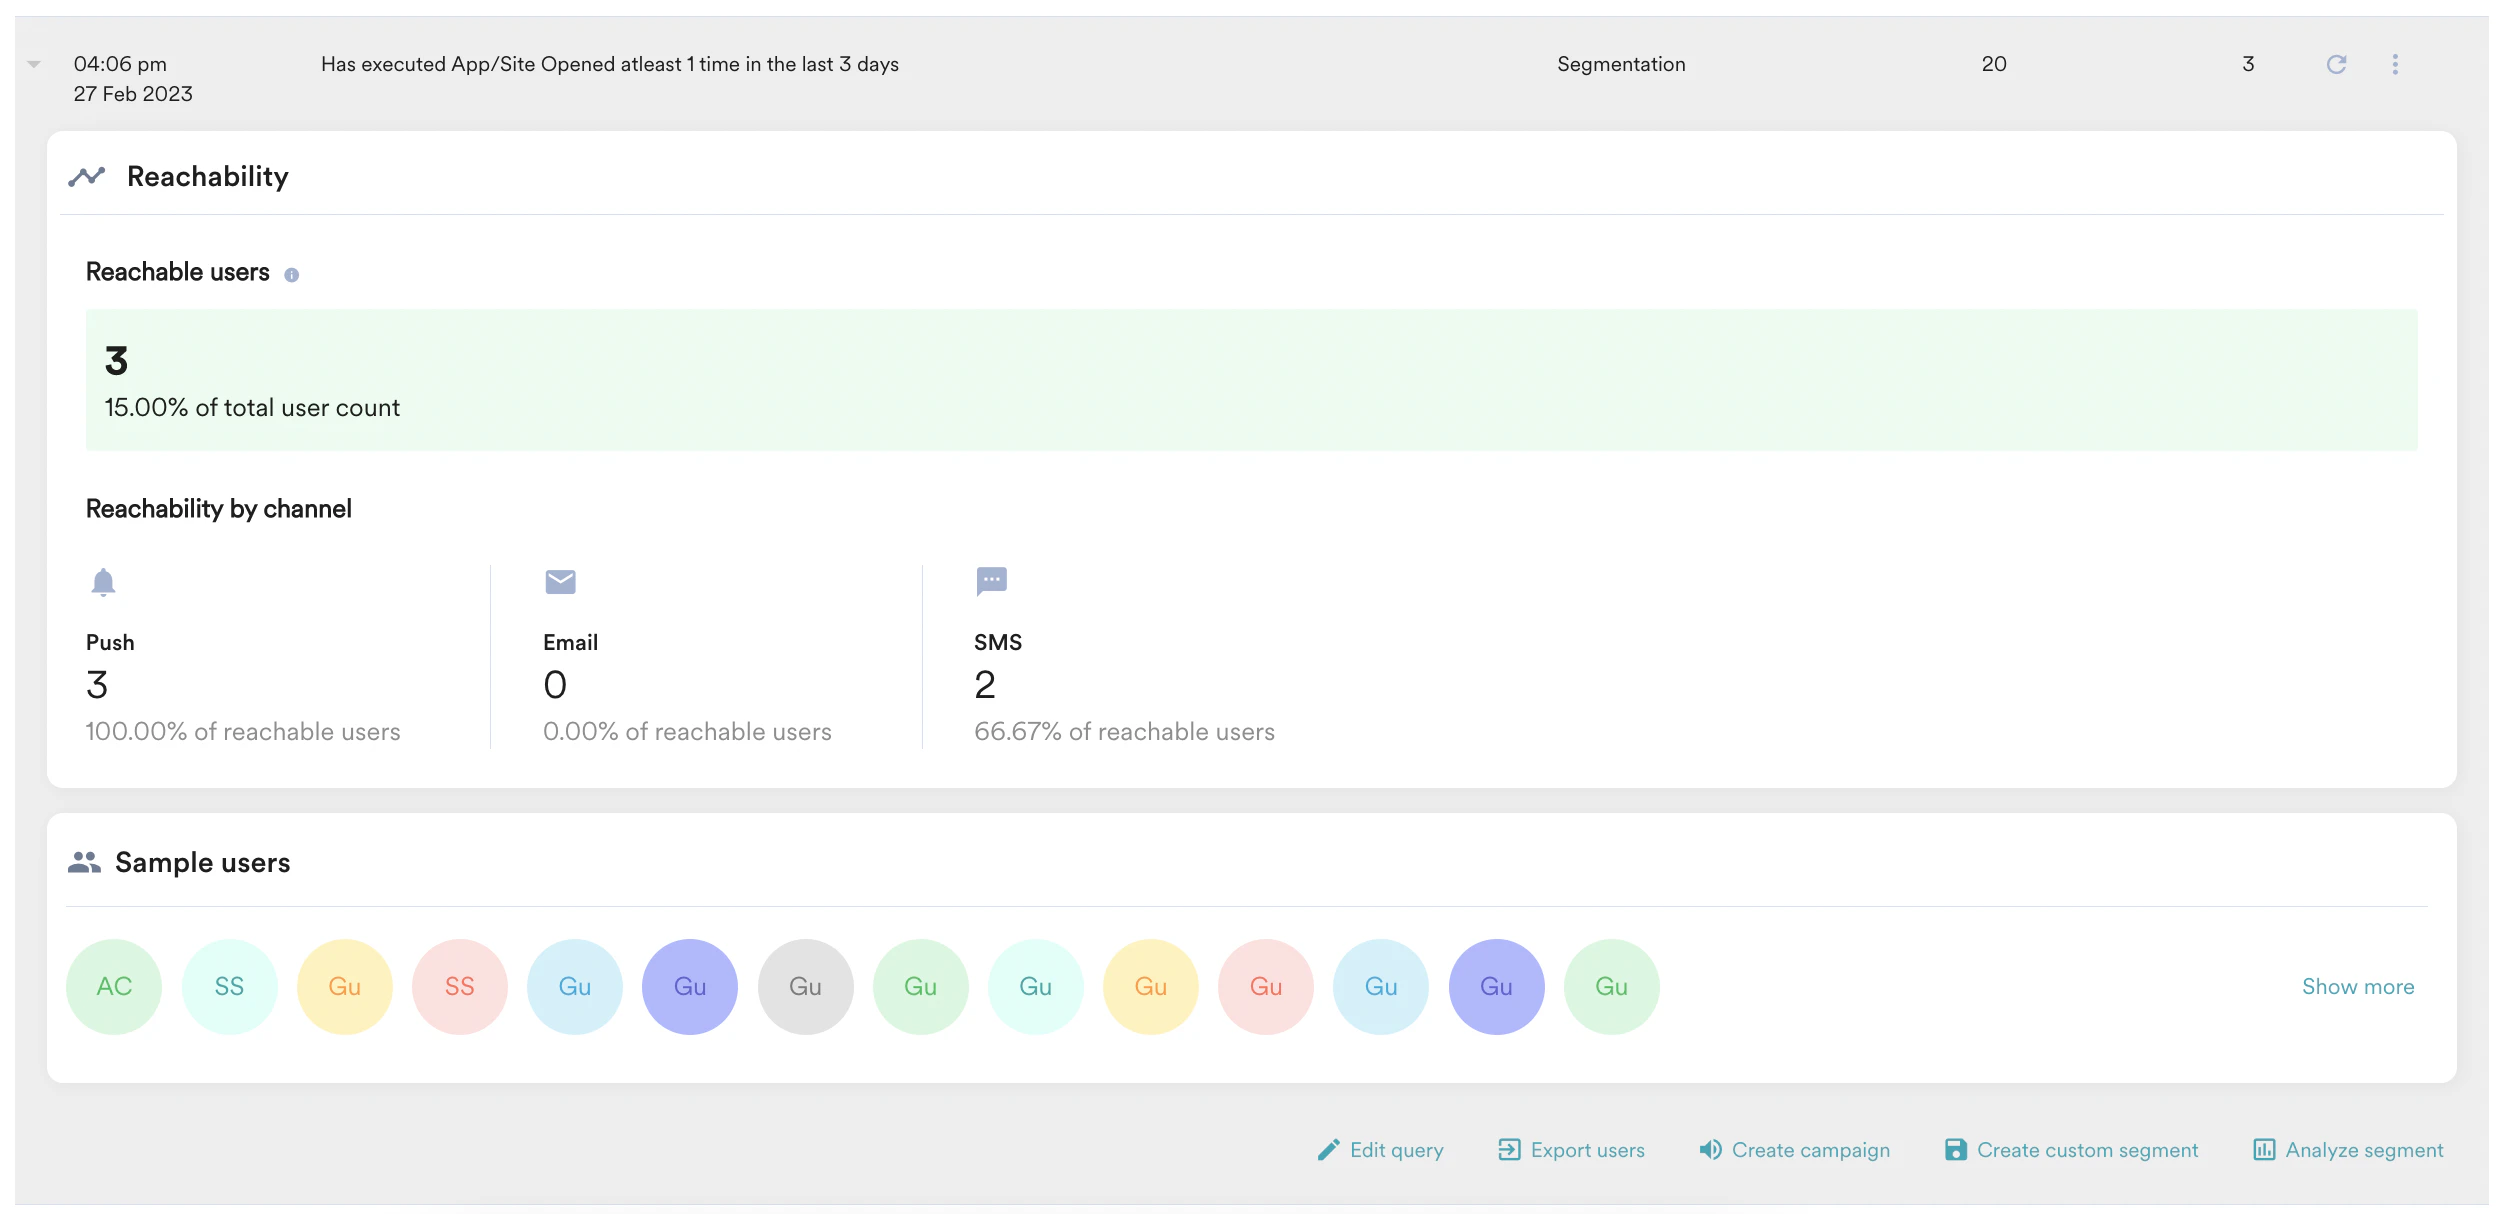Click the Export users arrow icon
The height and width of the screenshot is (1214, 2504).
[x=1509, y=1149]
